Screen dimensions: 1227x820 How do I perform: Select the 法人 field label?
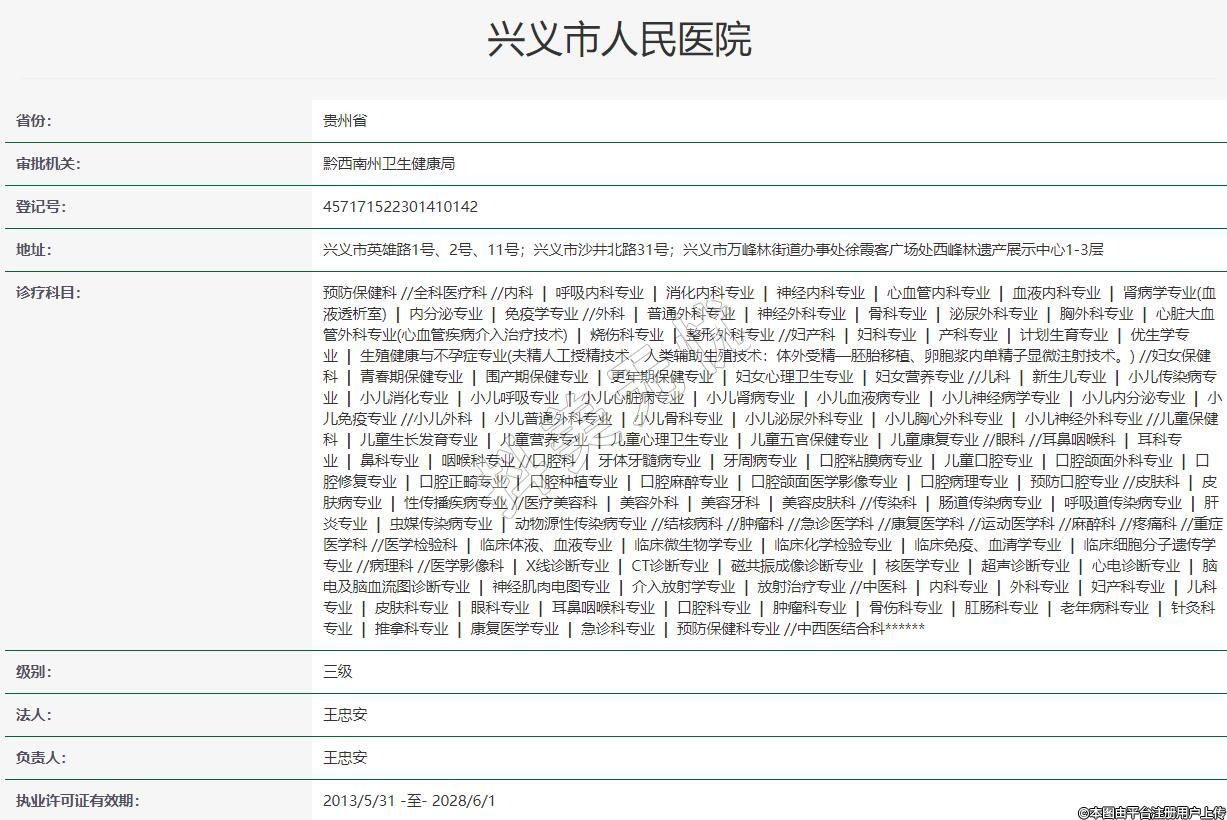33,715
